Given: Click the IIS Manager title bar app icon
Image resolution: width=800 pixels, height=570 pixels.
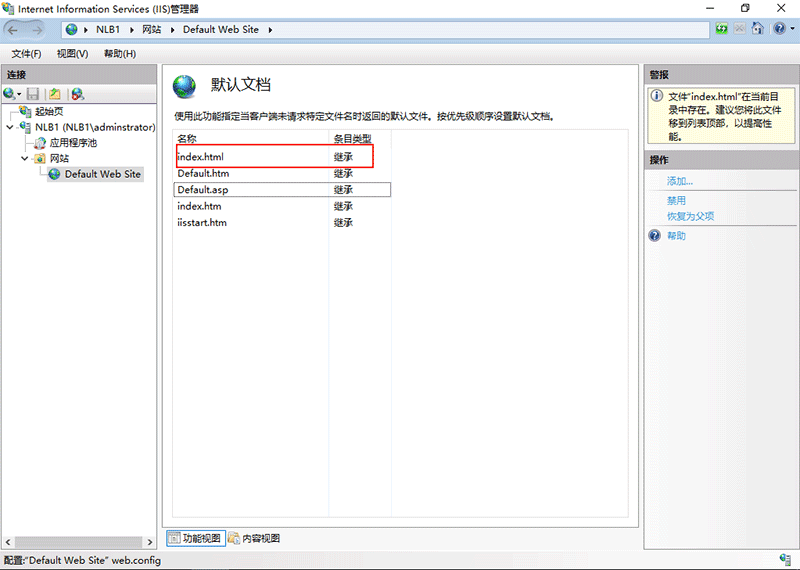Looking at the screenshot, I should (8, 9).
